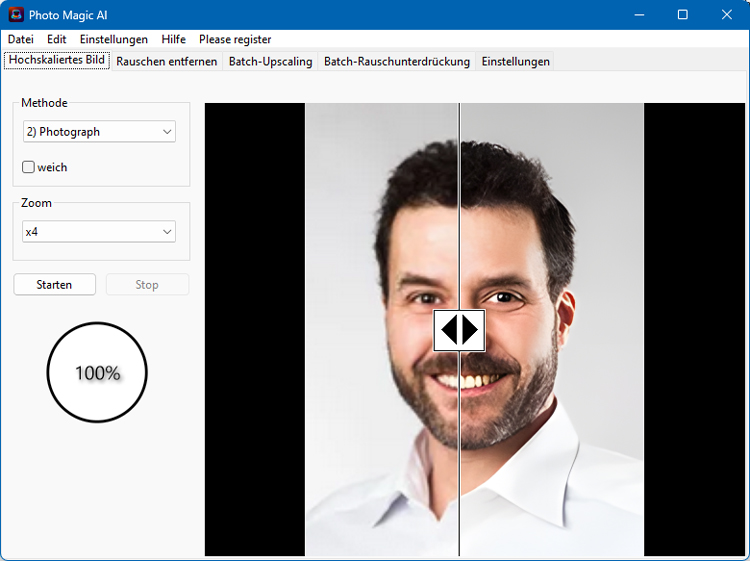Switch to the Batch-Upscaling tab
Screen dimensions: 750x561
270,62
